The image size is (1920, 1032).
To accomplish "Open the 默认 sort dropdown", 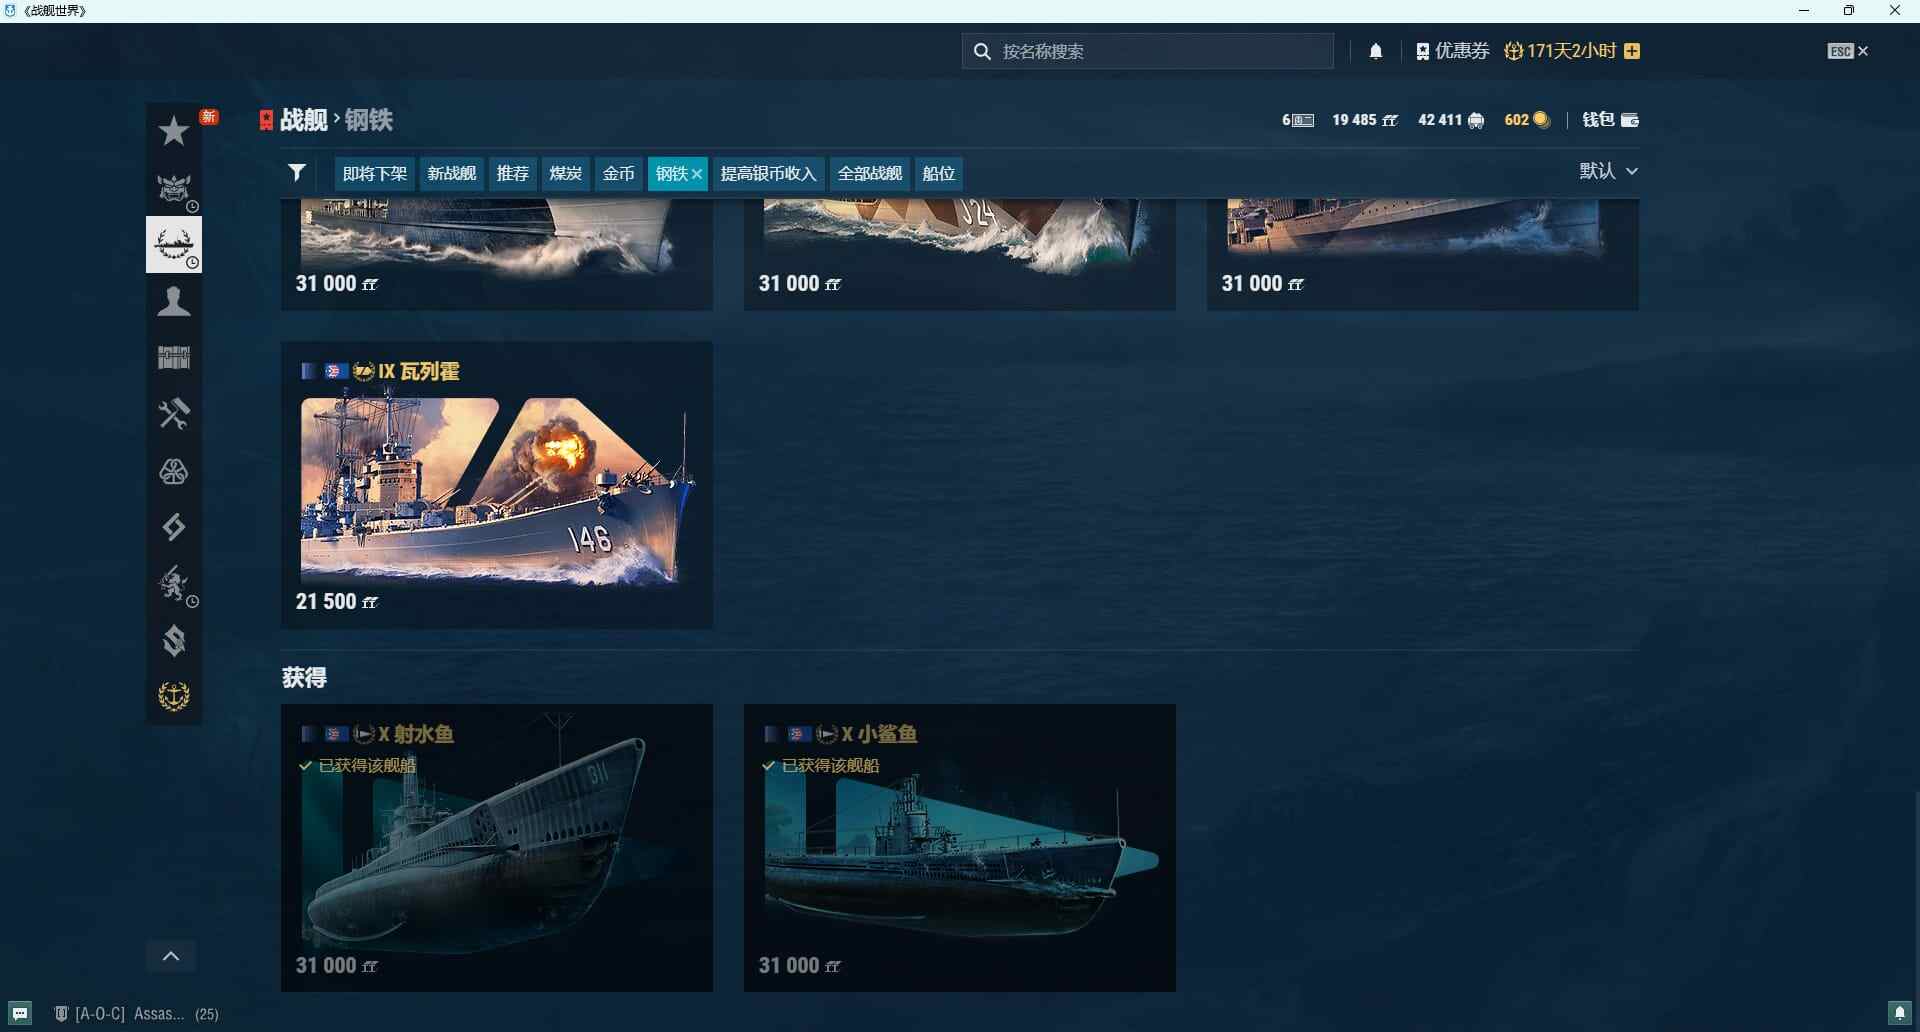I will click(x=1609, y=171).
